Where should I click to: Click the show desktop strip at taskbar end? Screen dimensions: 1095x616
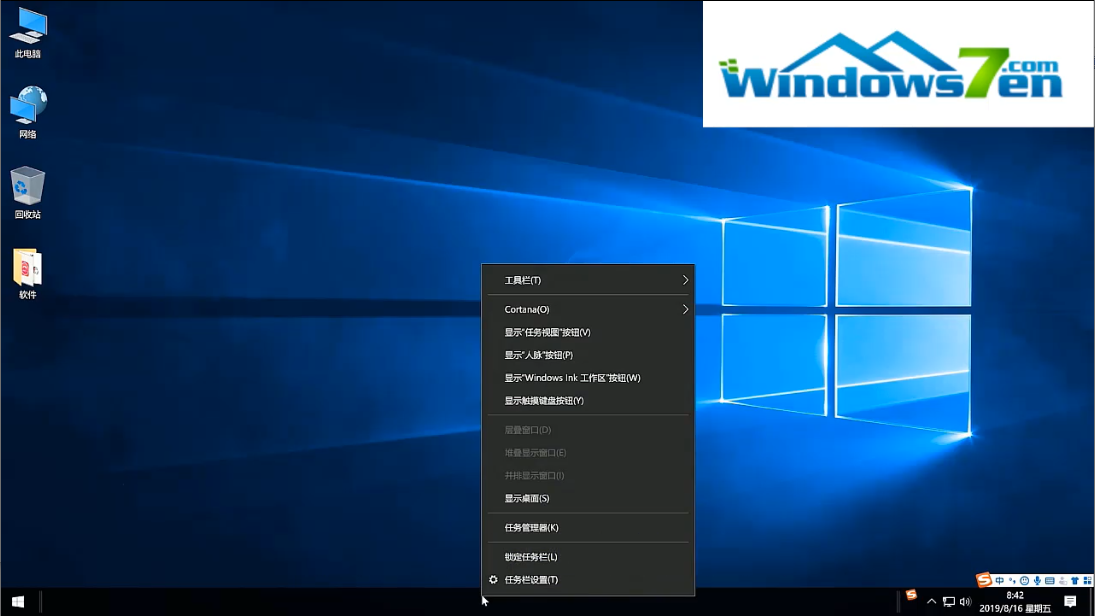(x=1092, y=601)
